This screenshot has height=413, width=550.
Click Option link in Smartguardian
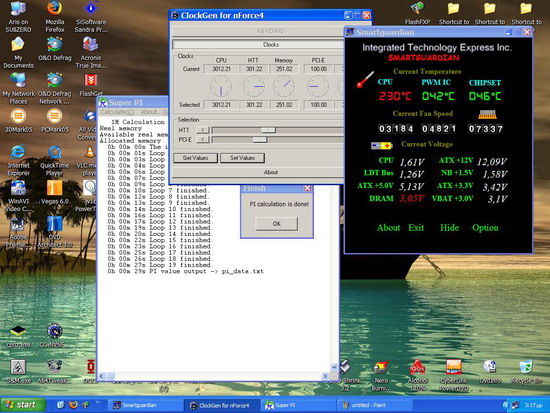click(485, 228)
